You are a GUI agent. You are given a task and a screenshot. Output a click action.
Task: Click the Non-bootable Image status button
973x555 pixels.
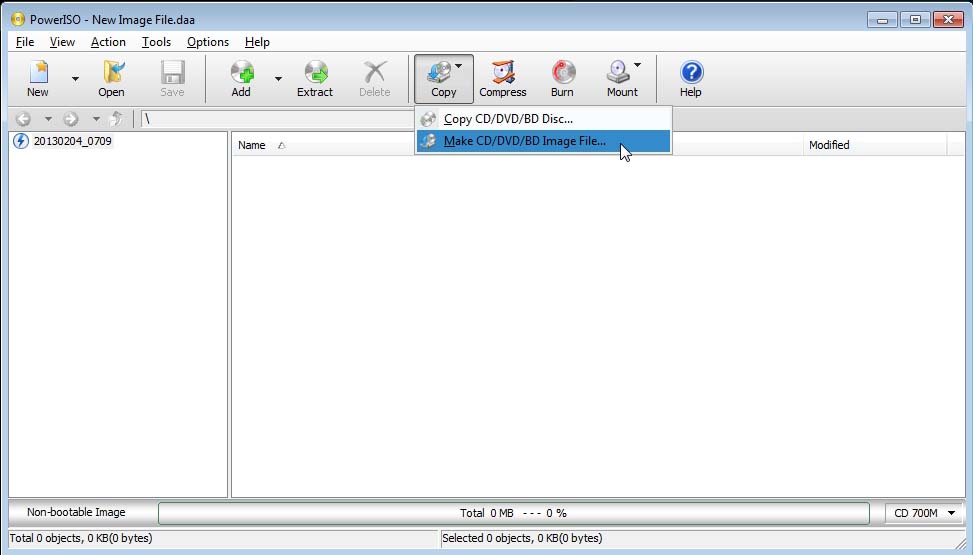click(x=76, y=512)
